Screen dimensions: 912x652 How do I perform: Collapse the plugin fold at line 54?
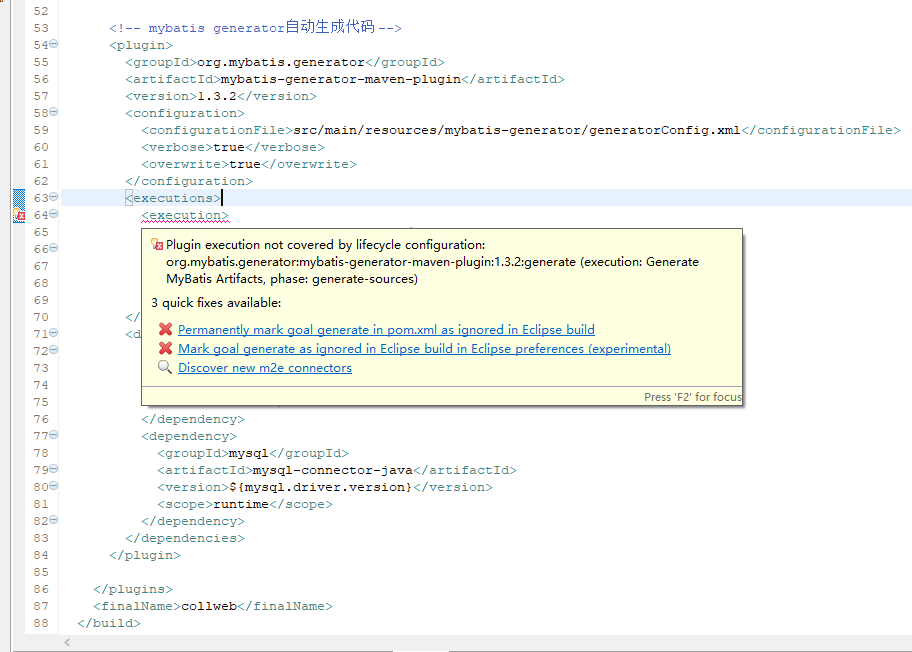pos(54,44)
